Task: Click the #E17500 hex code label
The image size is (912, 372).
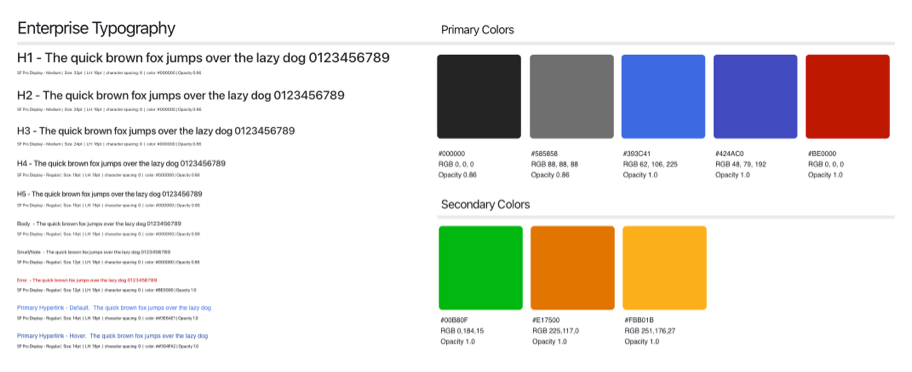Action: click(546, 320)
